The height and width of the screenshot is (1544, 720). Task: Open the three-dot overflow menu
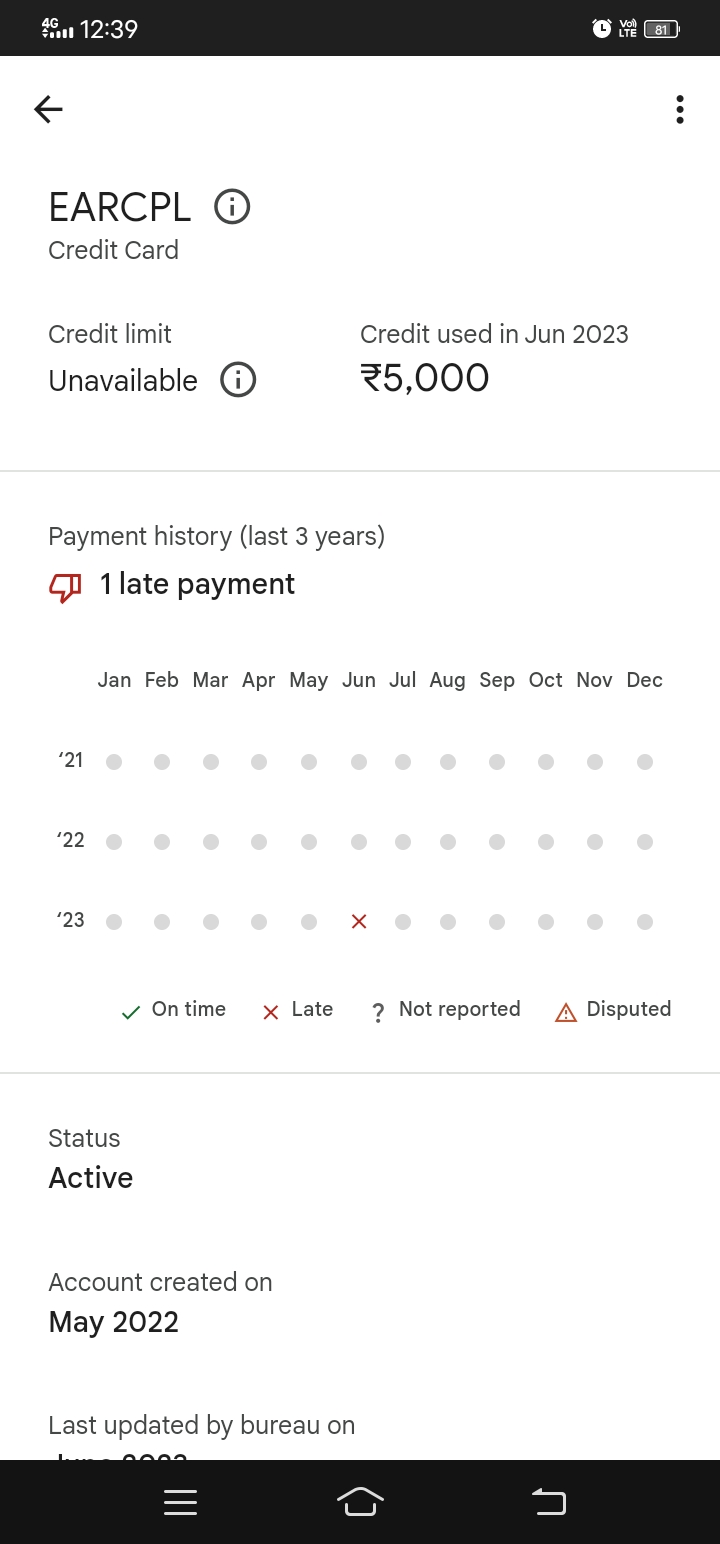pyautogui.click(x=680, y=109)
